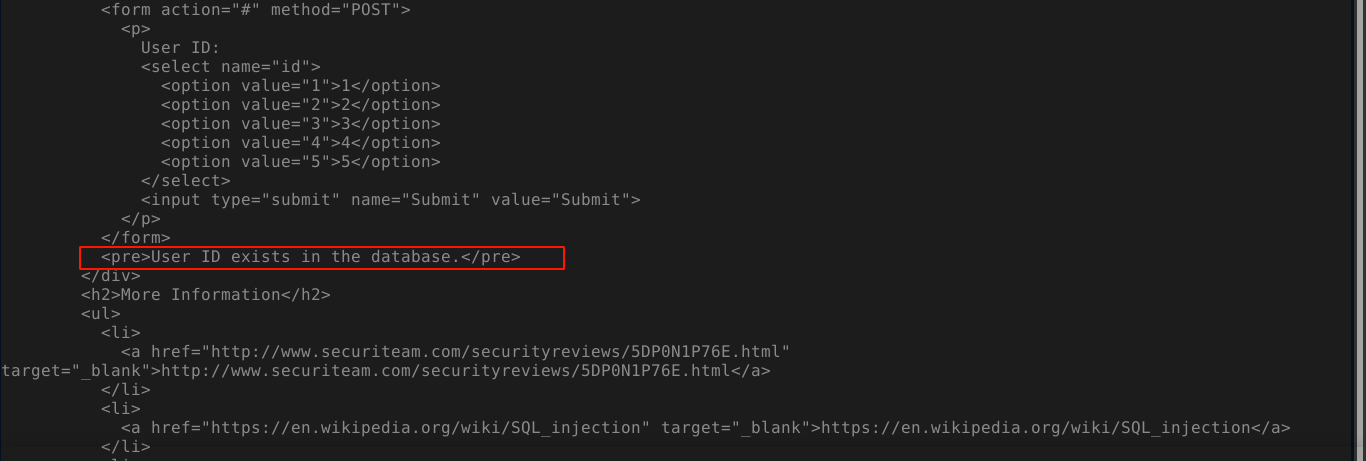Click the option value="3" line
The image size is (1366, 461).
point(301,124)
